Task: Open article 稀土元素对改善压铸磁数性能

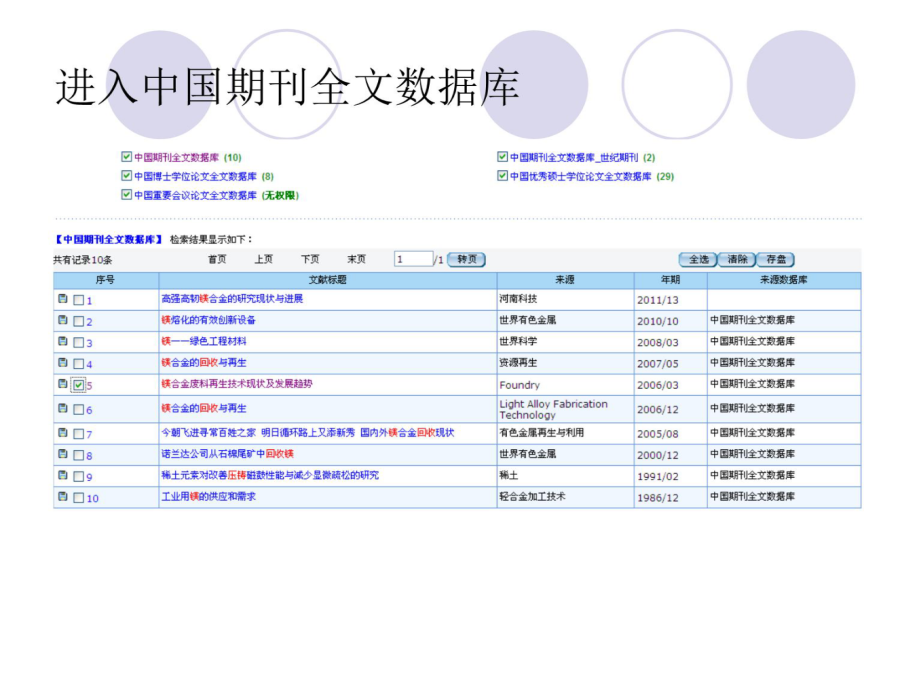Action: pos(270,475)
